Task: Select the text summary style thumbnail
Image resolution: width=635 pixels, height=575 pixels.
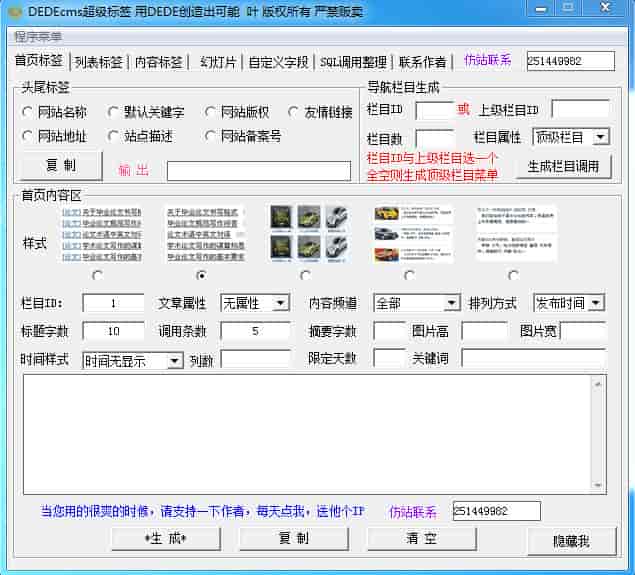Action: 515,233
